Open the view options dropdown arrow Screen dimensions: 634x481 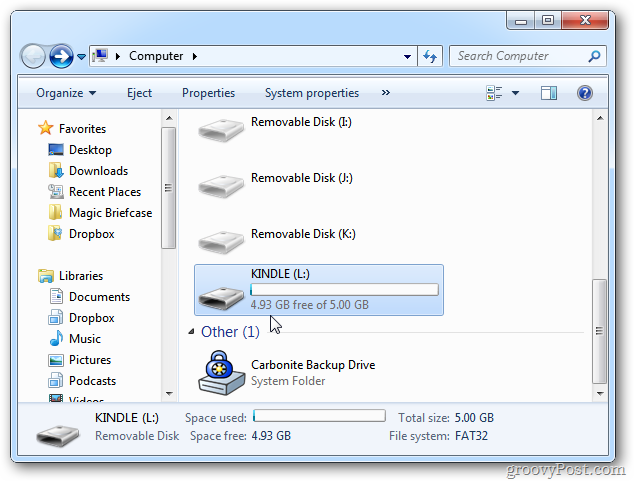pos(516,93)
